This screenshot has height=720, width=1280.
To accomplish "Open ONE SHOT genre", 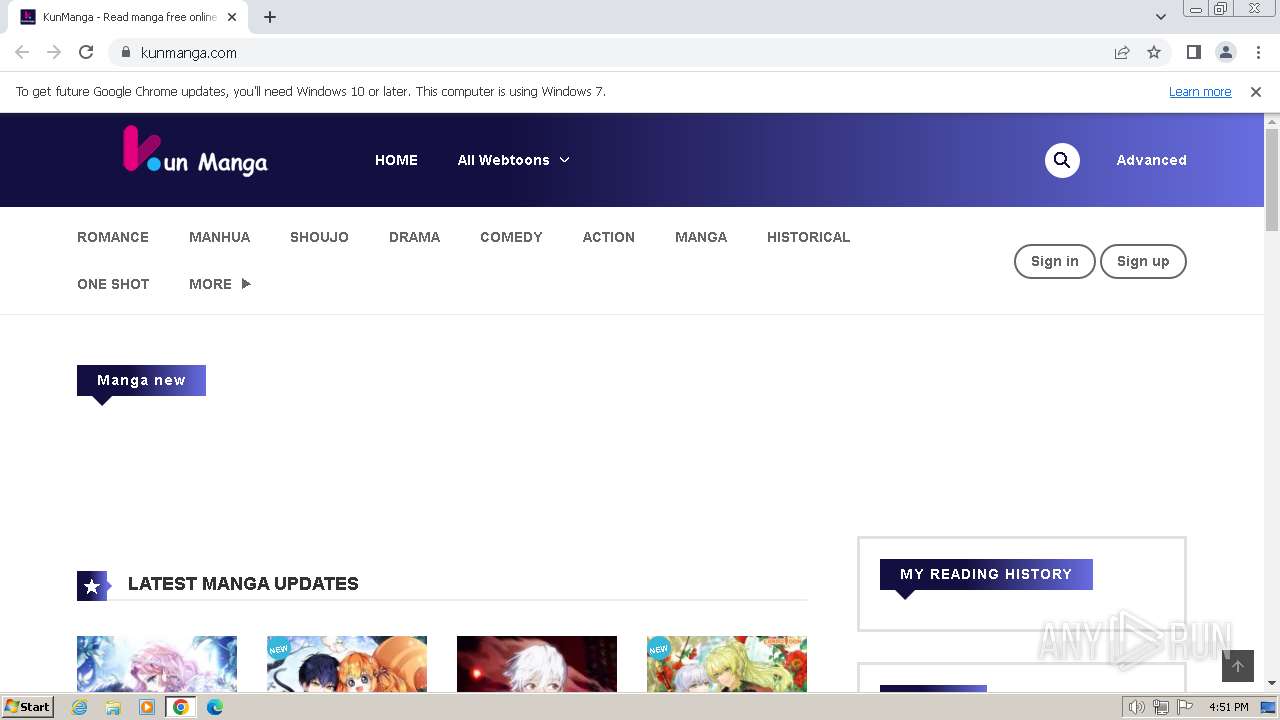I will (113, 284).
